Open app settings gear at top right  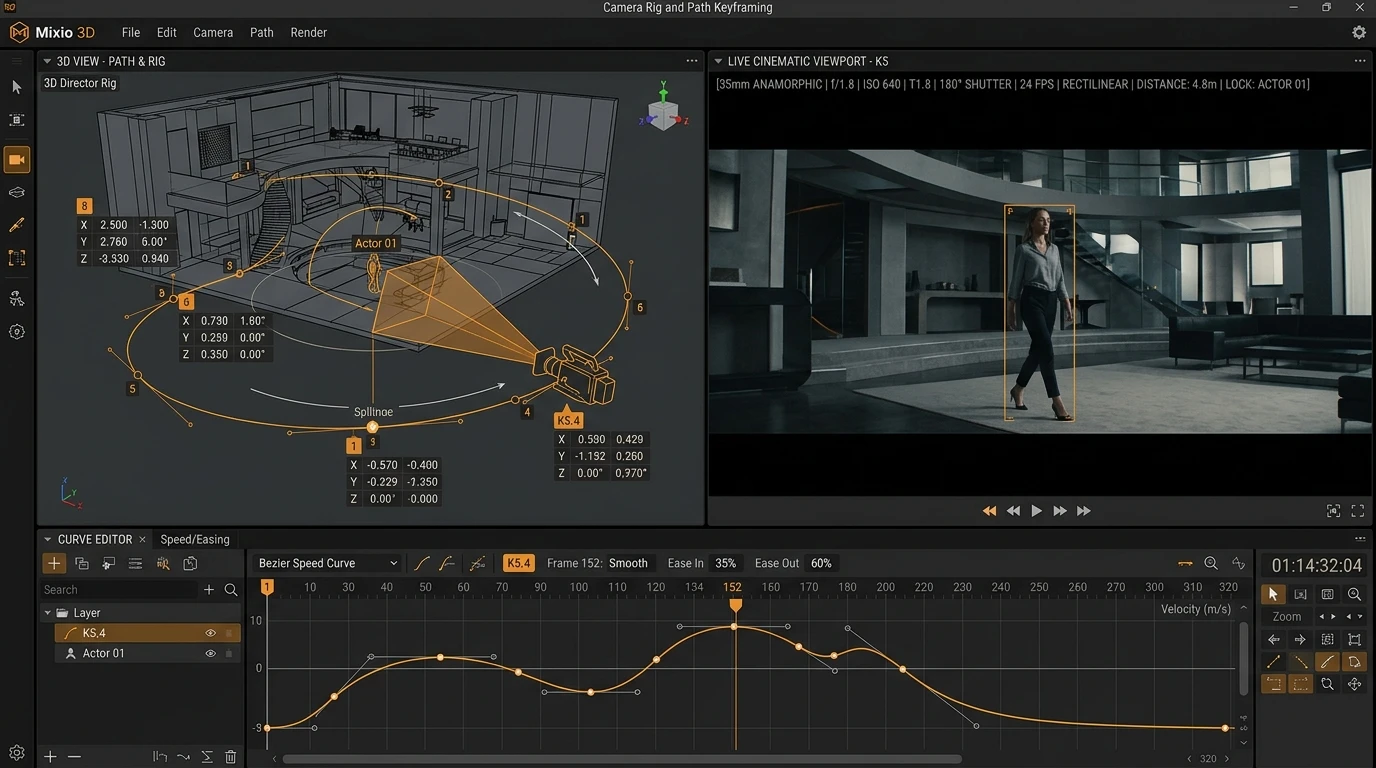pyautogui.click(x=1359, y=32)
